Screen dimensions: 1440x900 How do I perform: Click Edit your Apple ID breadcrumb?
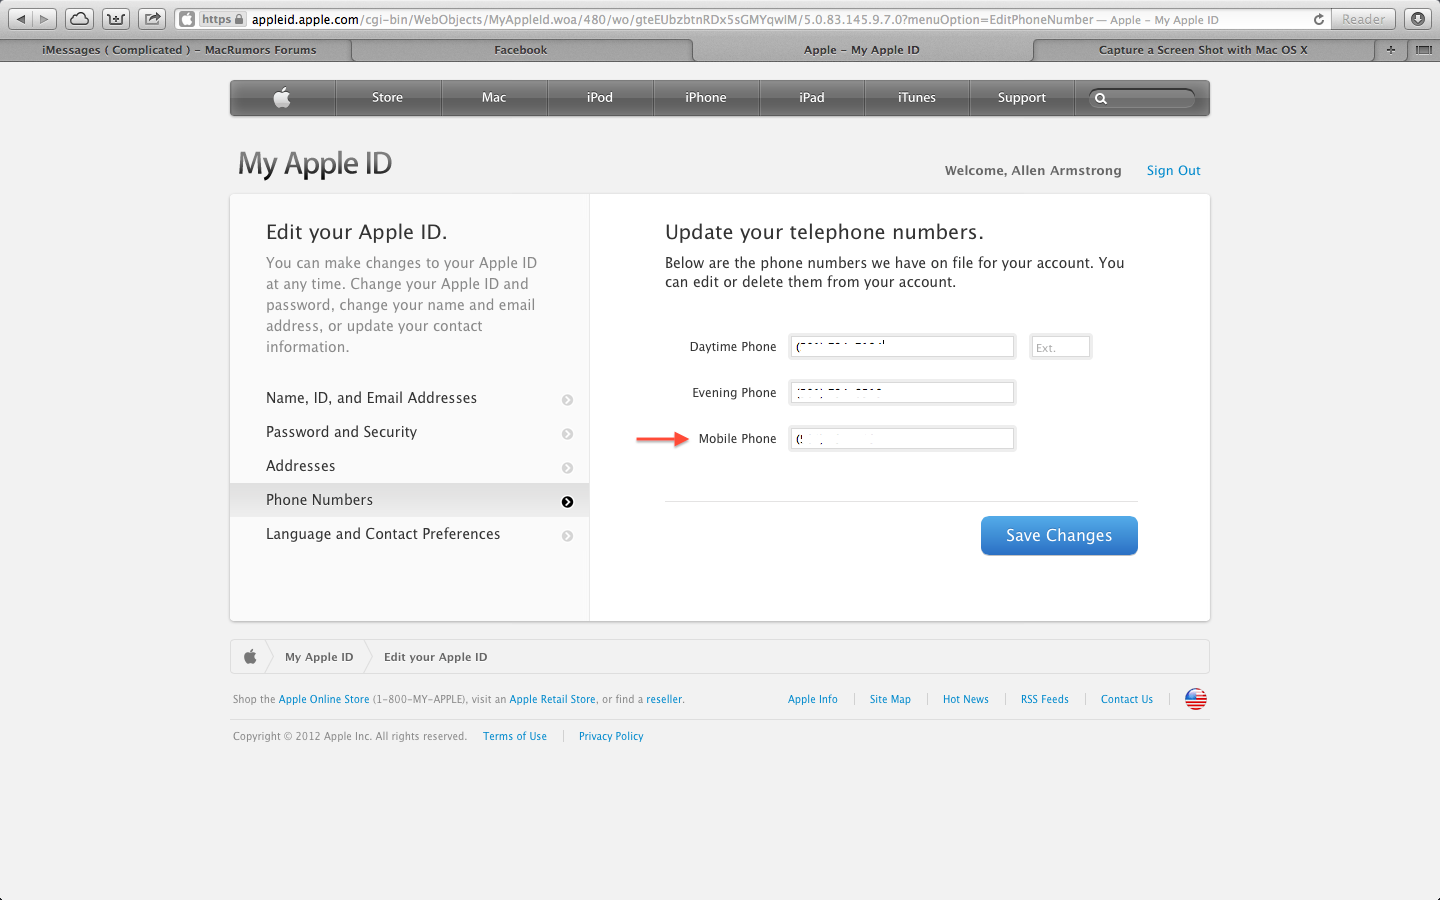tap(436, 657)
